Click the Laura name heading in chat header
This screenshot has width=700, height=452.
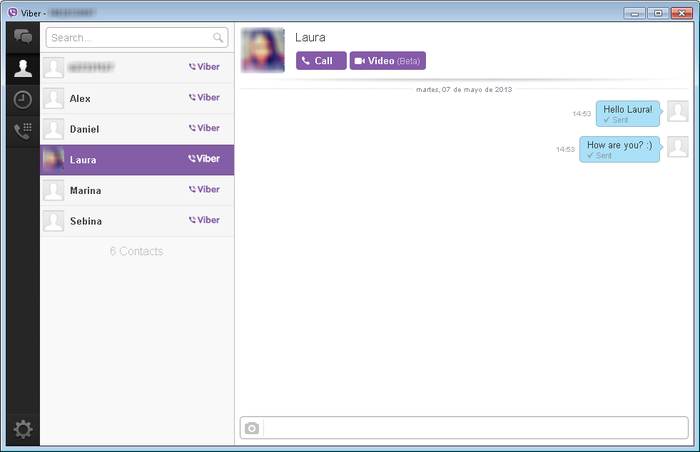click(x=310, y=38)
